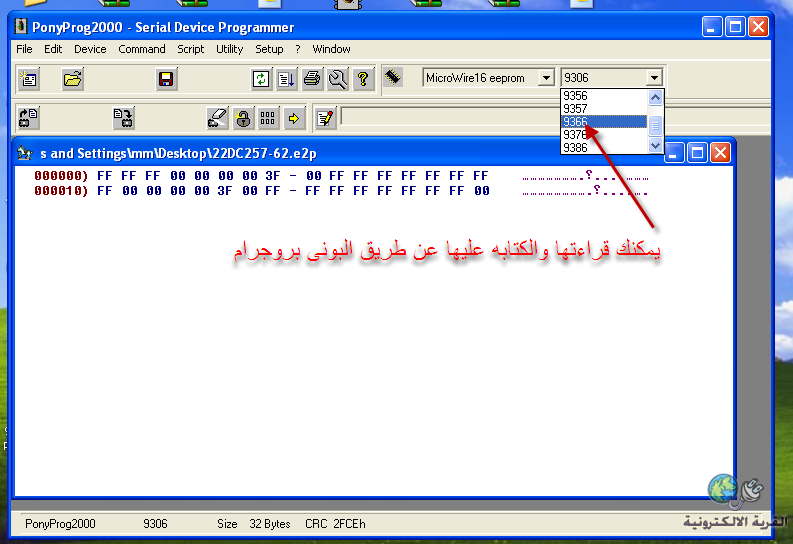The image size is (793, 544).
Task: Click hex row address 000000)
Action: [x=61, y=176]
